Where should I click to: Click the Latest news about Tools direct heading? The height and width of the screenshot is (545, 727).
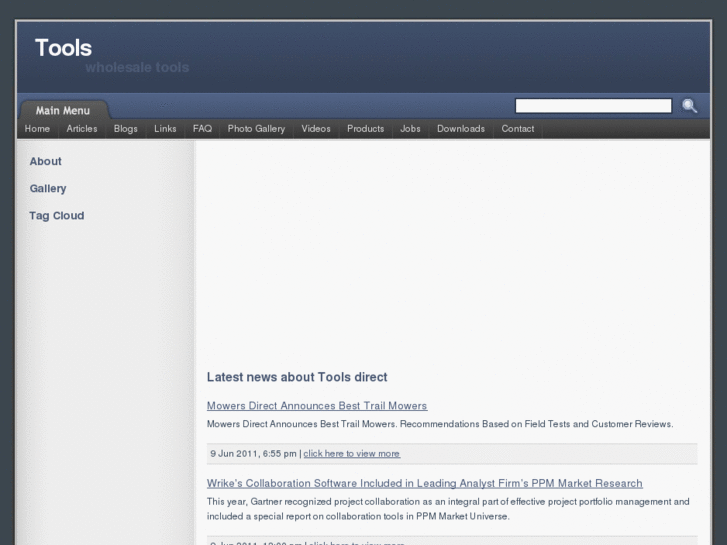(297, 377)
